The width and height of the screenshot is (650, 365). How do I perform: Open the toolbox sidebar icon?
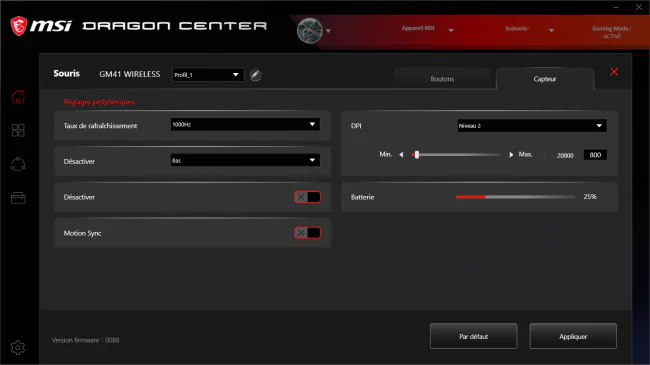tap(18, 198)
